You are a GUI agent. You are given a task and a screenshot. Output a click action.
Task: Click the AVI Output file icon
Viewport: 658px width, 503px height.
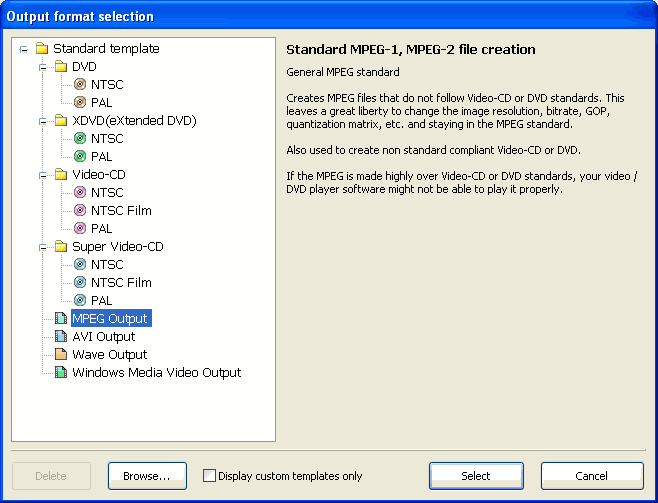61,336
